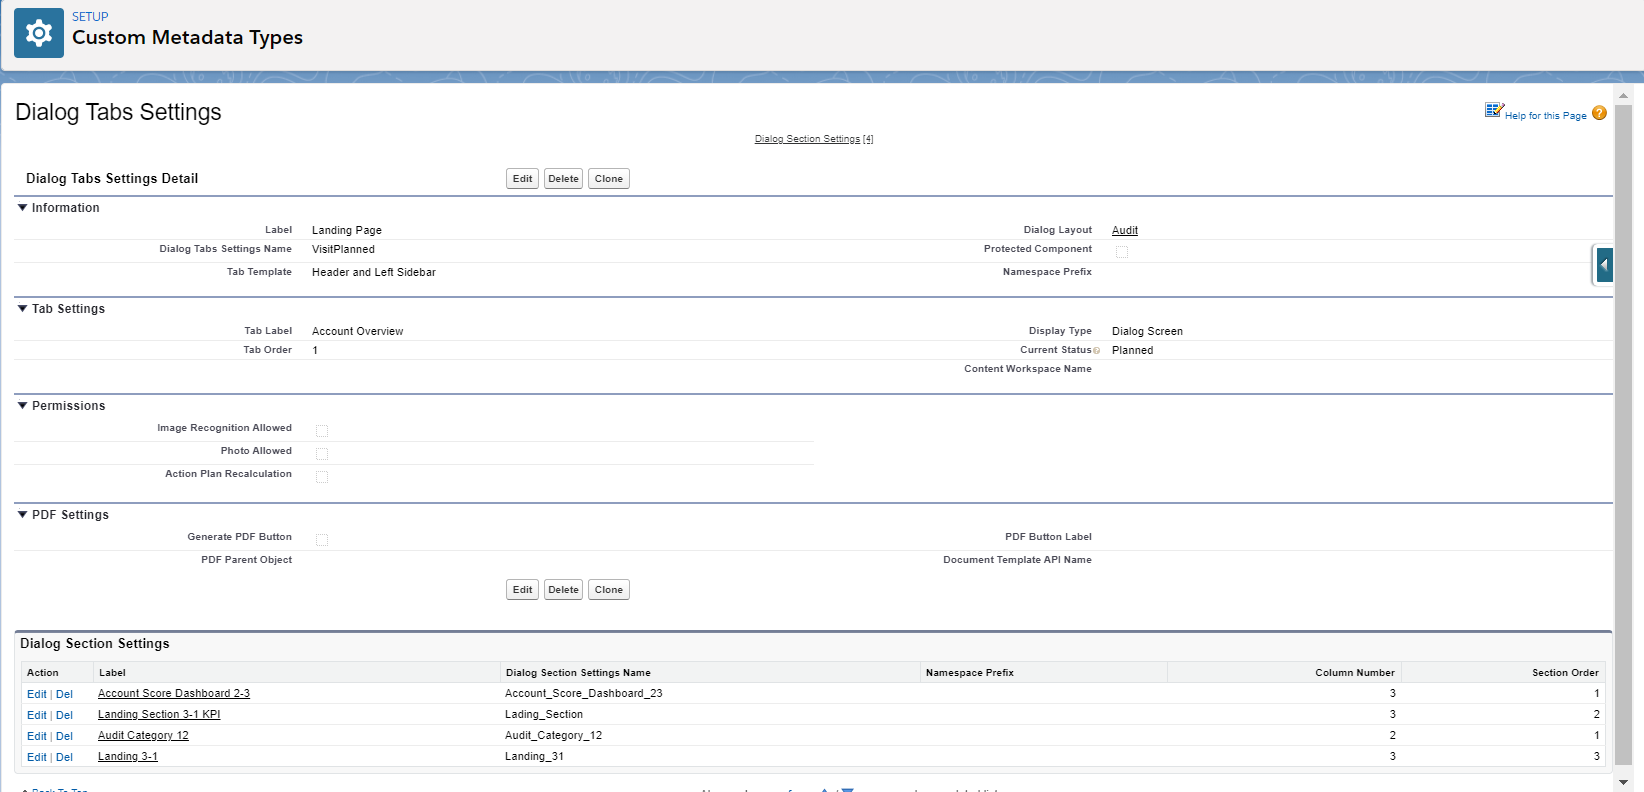
Task: Toggle the Protected Component checkbox
Action: pyautogui.click(x=1122, y=252)
